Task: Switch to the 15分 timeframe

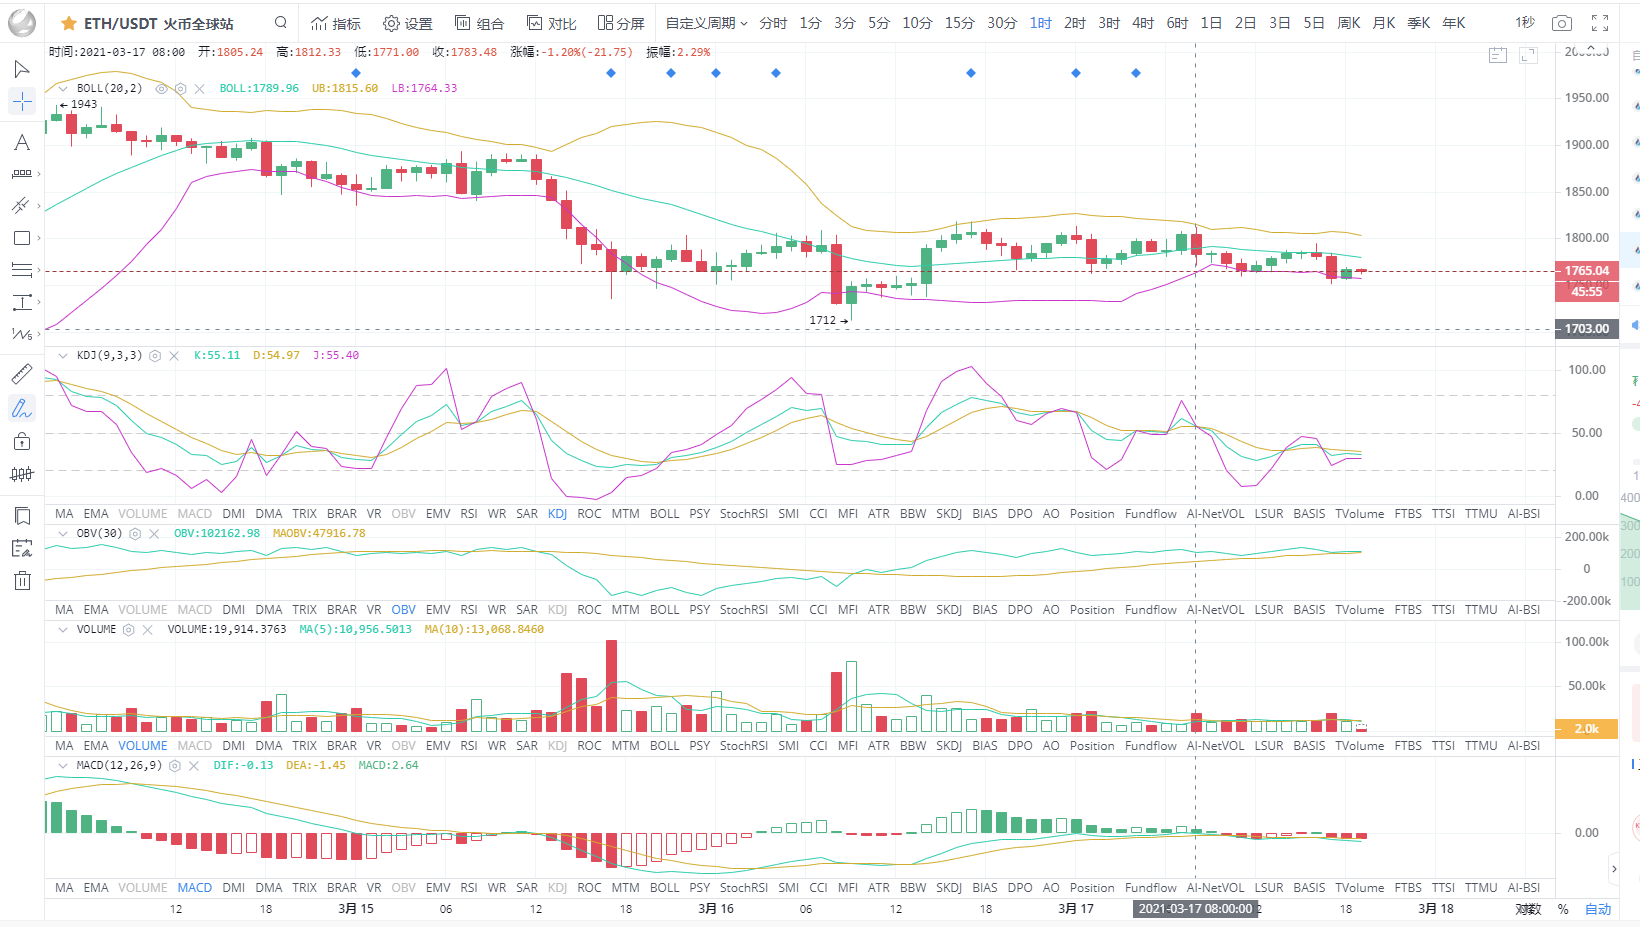Action: 959,23
